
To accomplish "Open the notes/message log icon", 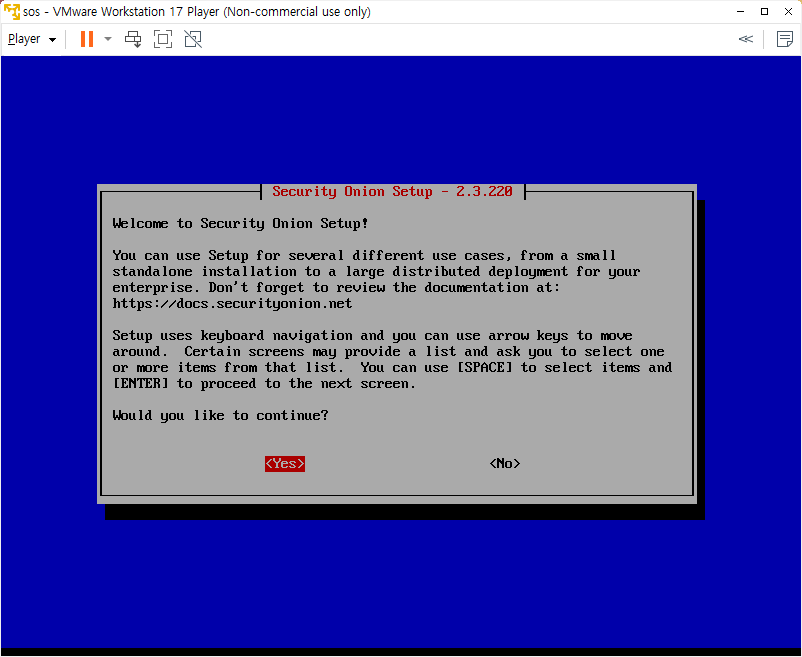I will (785, 39).
